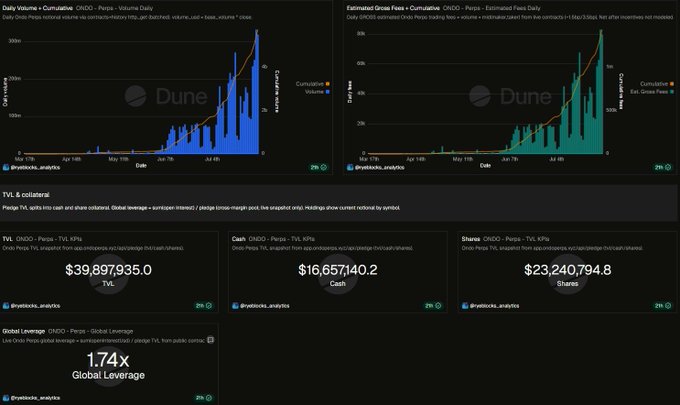
Task: Visit @ryeblocks_analytics profile from the Shares card
Action: point(494,306)
